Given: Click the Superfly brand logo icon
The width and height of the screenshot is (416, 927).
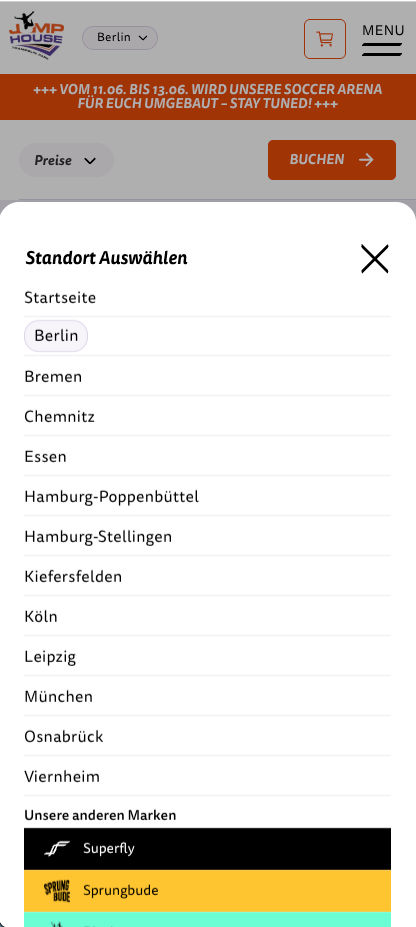Looking at the screenshot, I should point(57,848).
